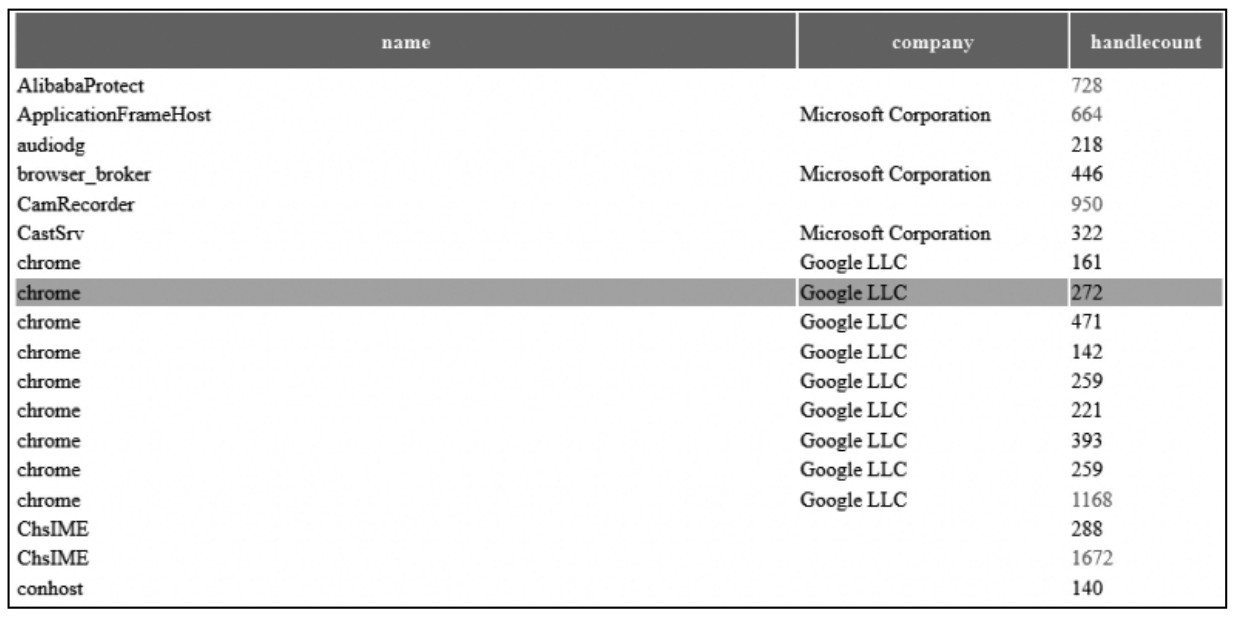
Task: Click the handle count 728 for AlibabaProtect
Action: (x=1085, y=87)
